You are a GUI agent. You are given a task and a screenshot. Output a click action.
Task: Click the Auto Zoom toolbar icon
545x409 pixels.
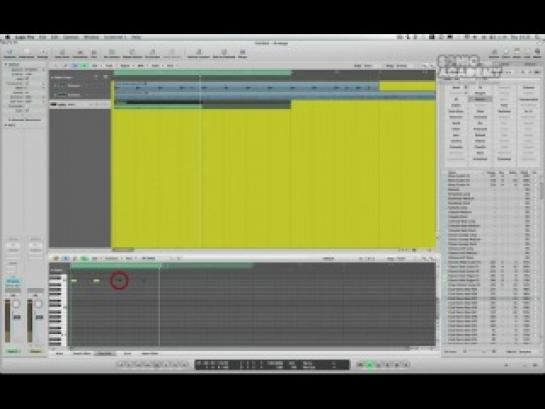pyautogui.click(x=62, y=53)
